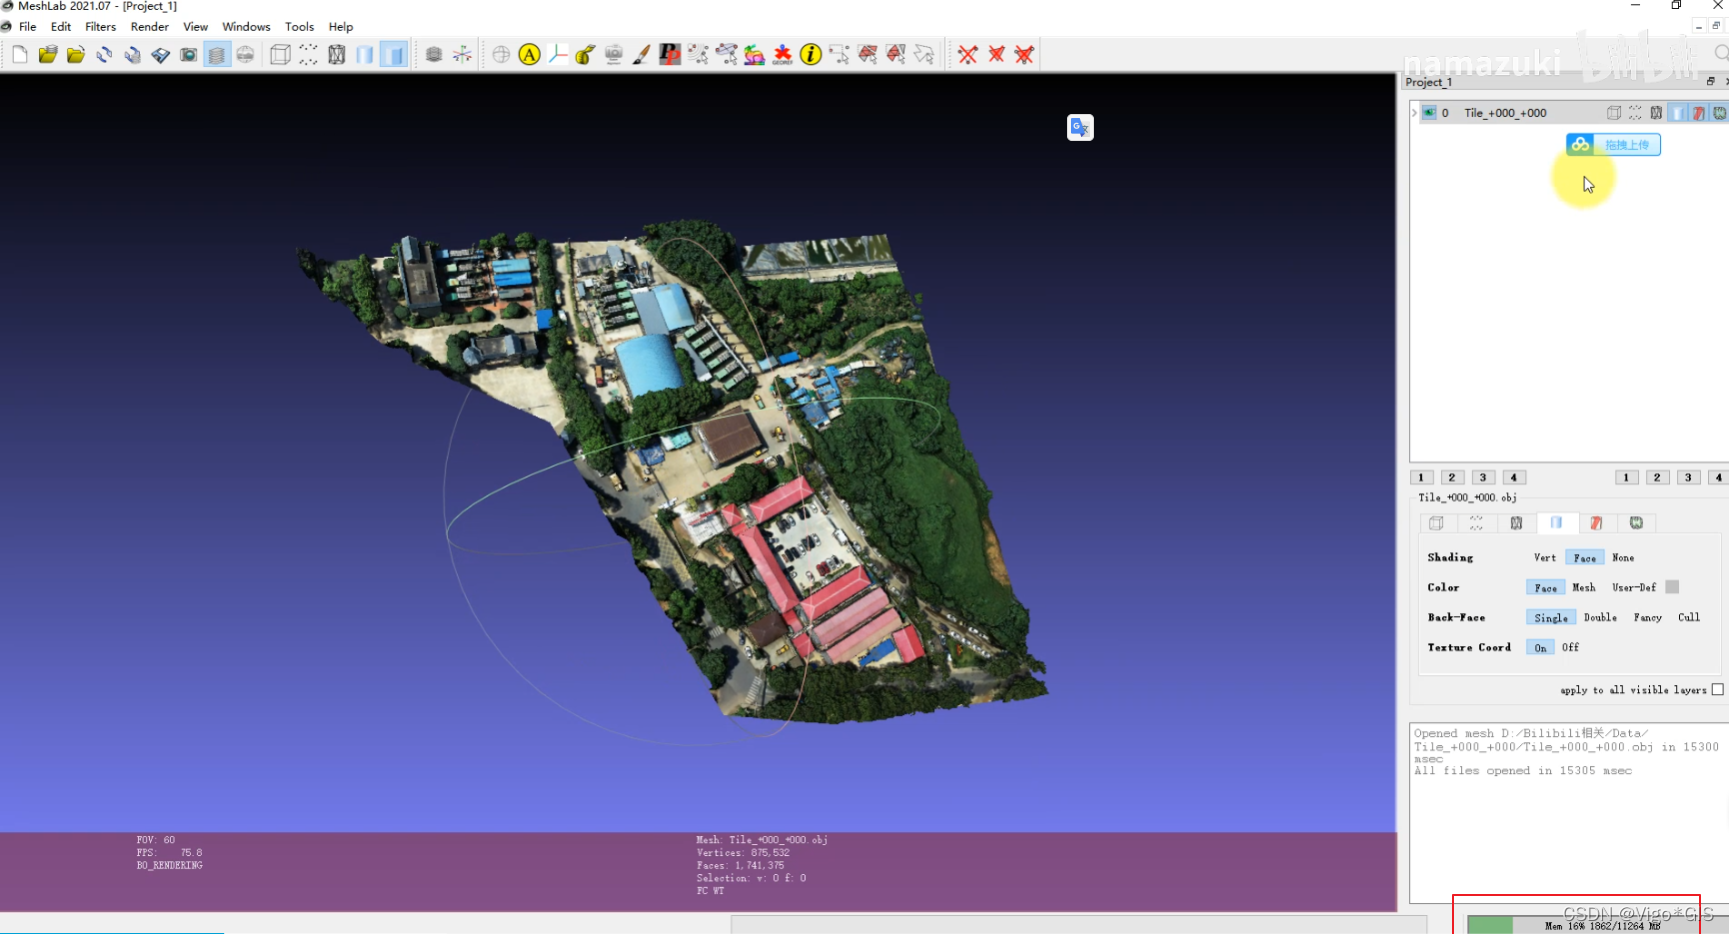The image size is (1729, 934).
Task: Toggle wireframe icon in Tile_+000_+000 layer row
Action: pos(1656,113)
